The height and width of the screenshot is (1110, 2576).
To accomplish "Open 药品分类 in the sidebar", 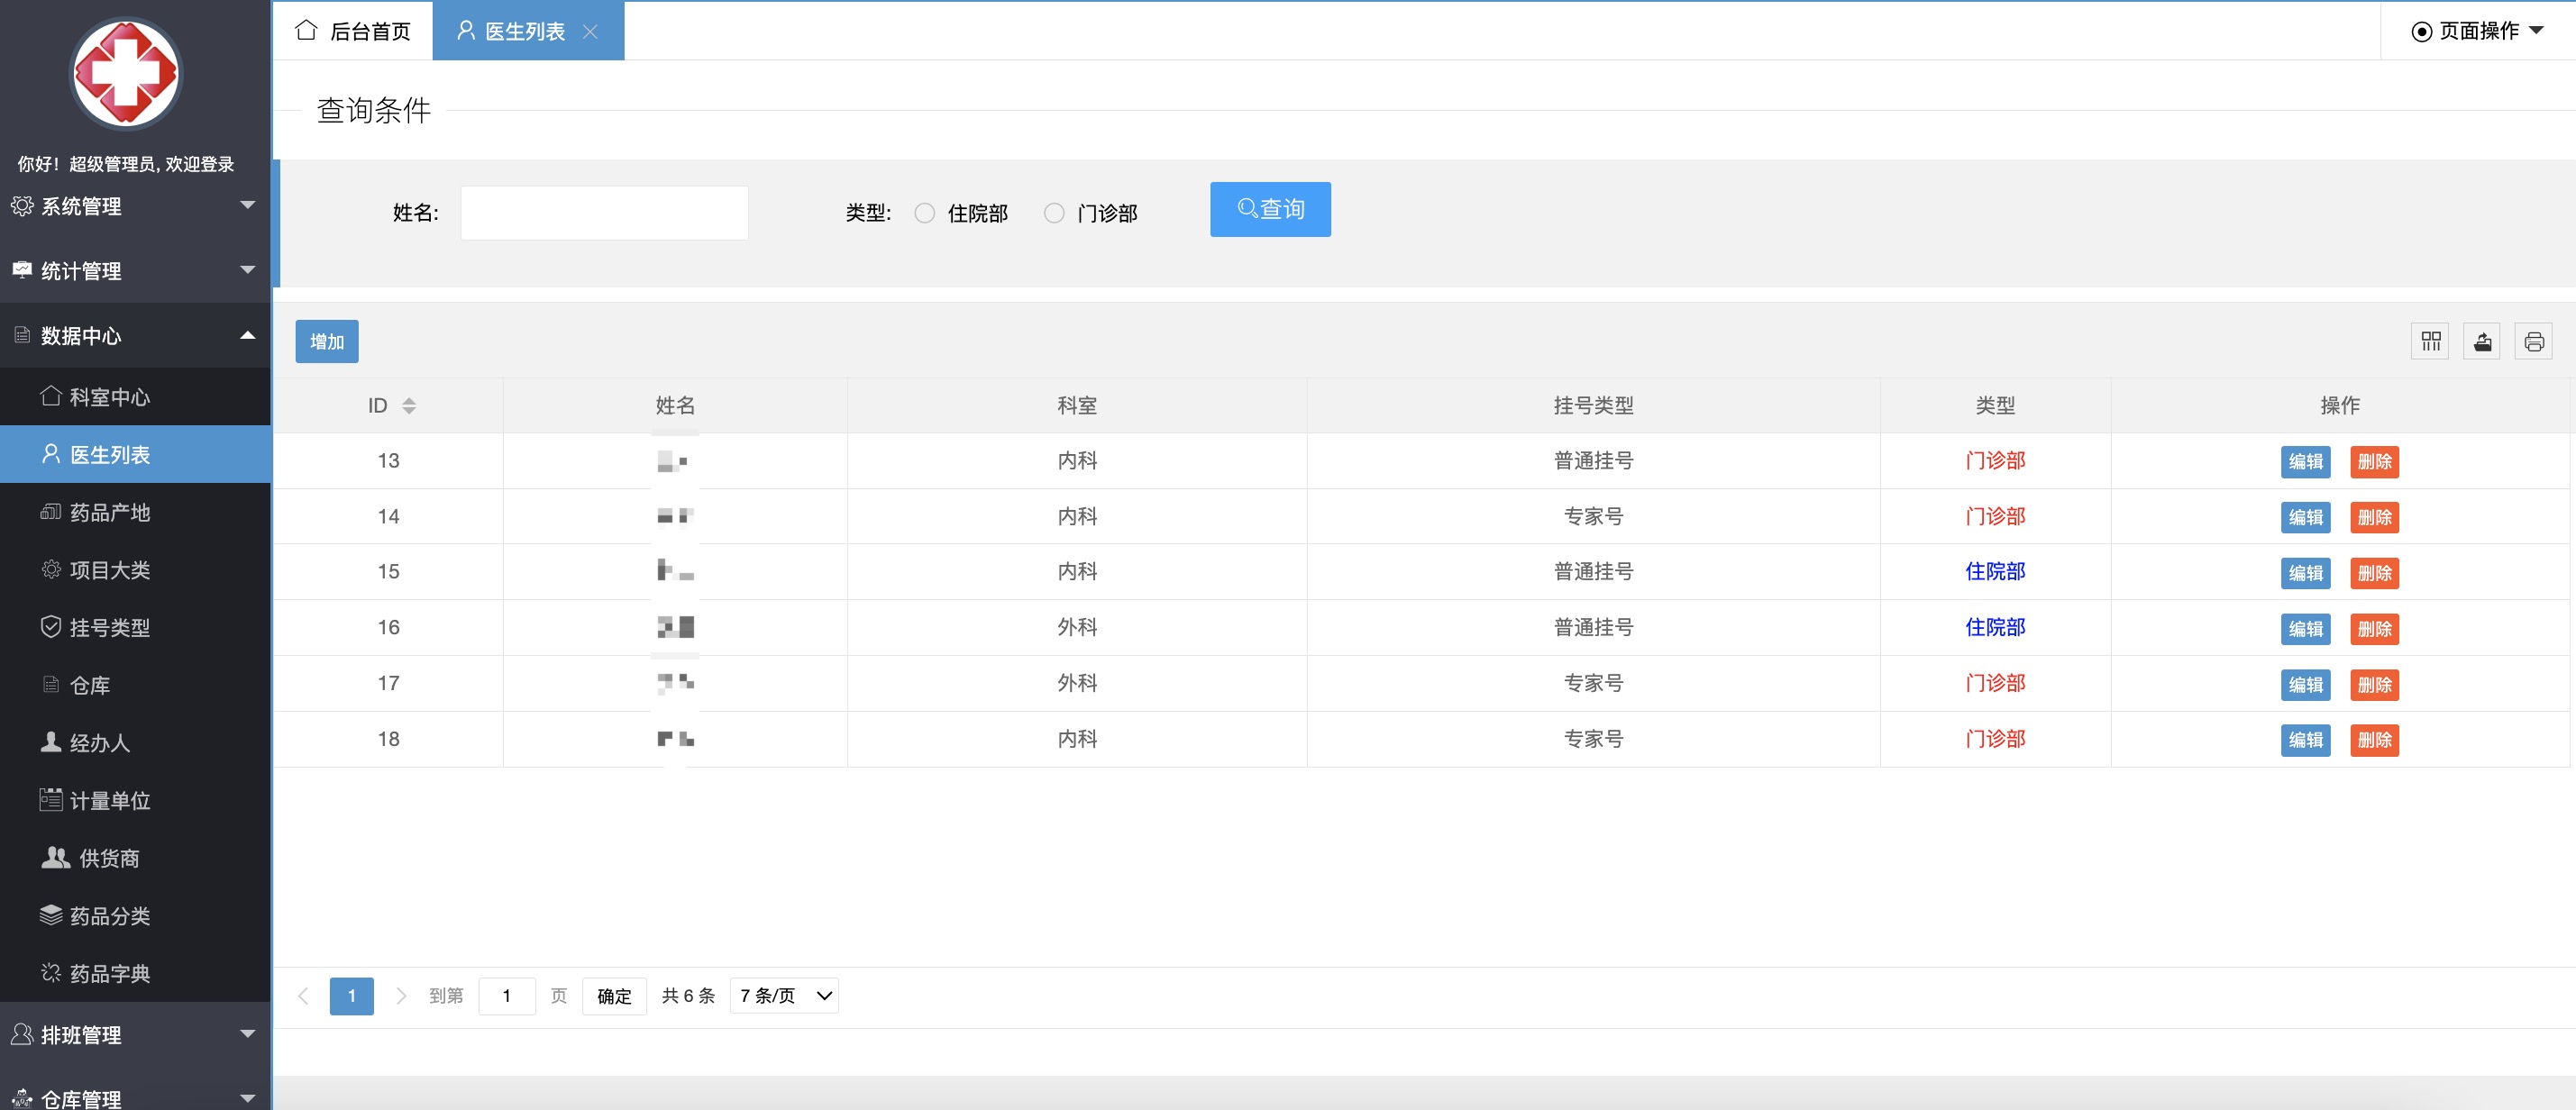I will (135, 916).
